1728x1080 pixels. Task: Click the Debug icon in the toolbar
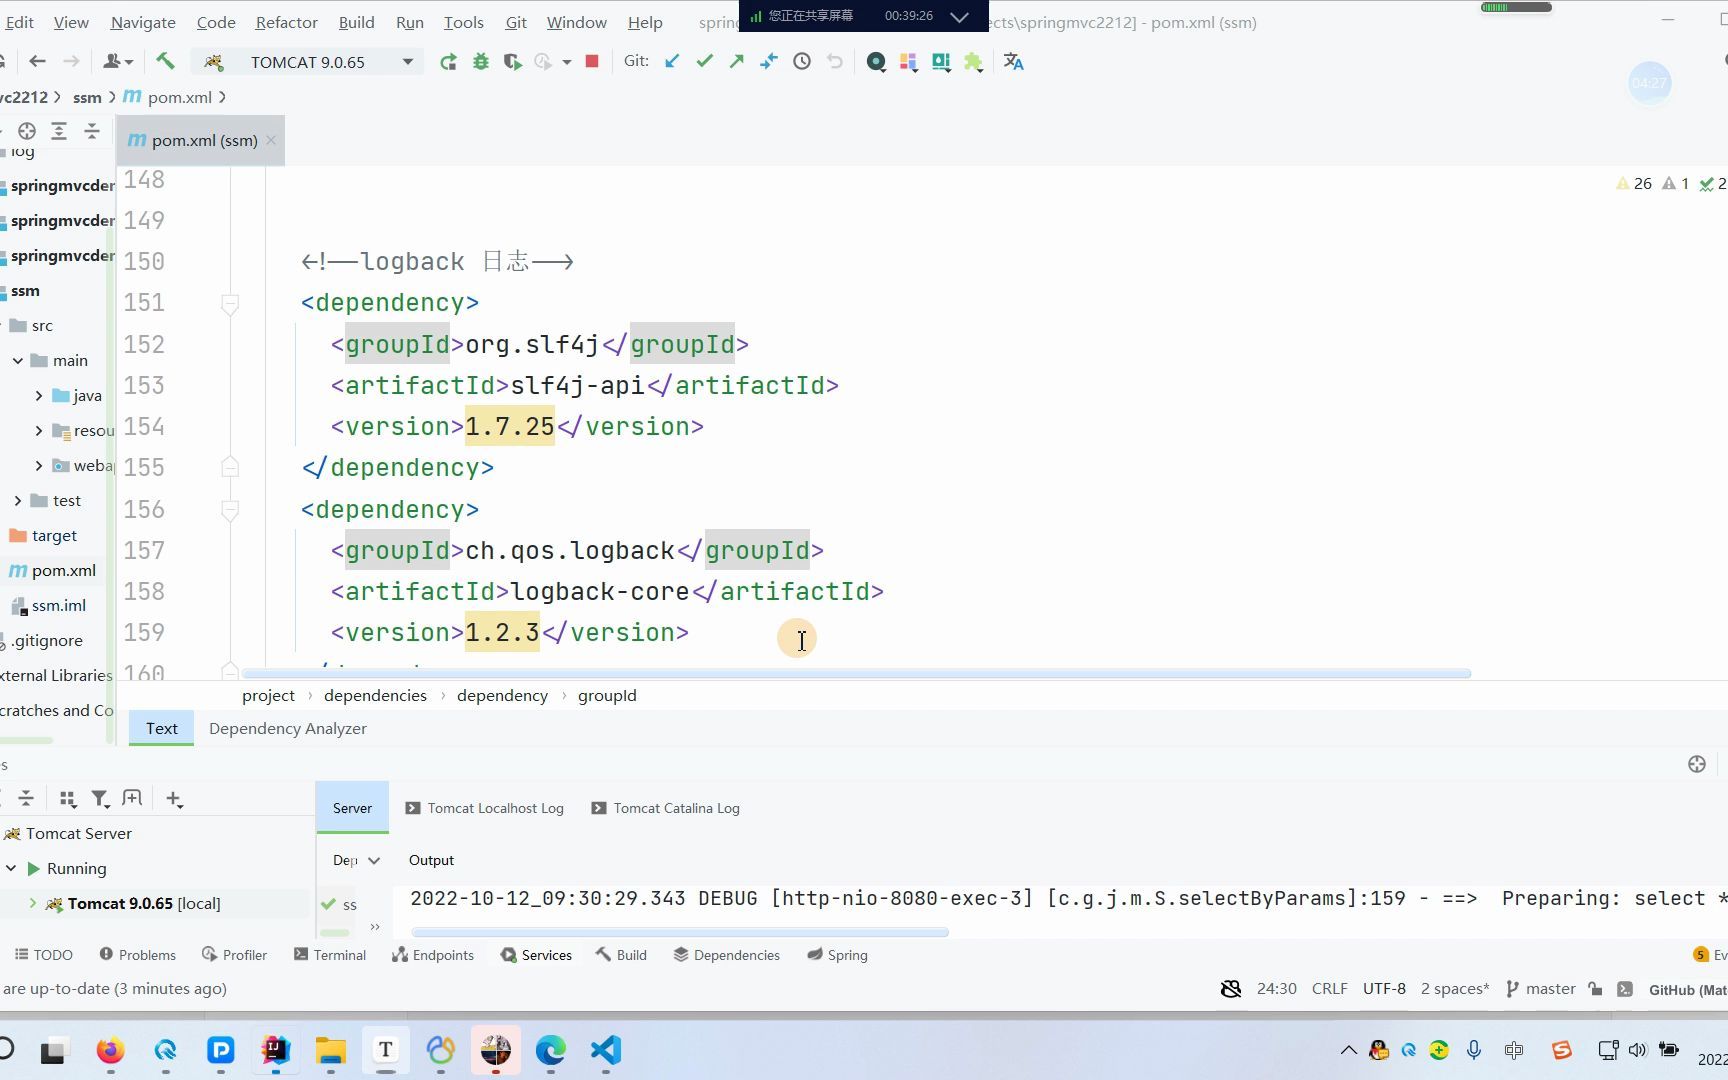click(x=481, y=61)
